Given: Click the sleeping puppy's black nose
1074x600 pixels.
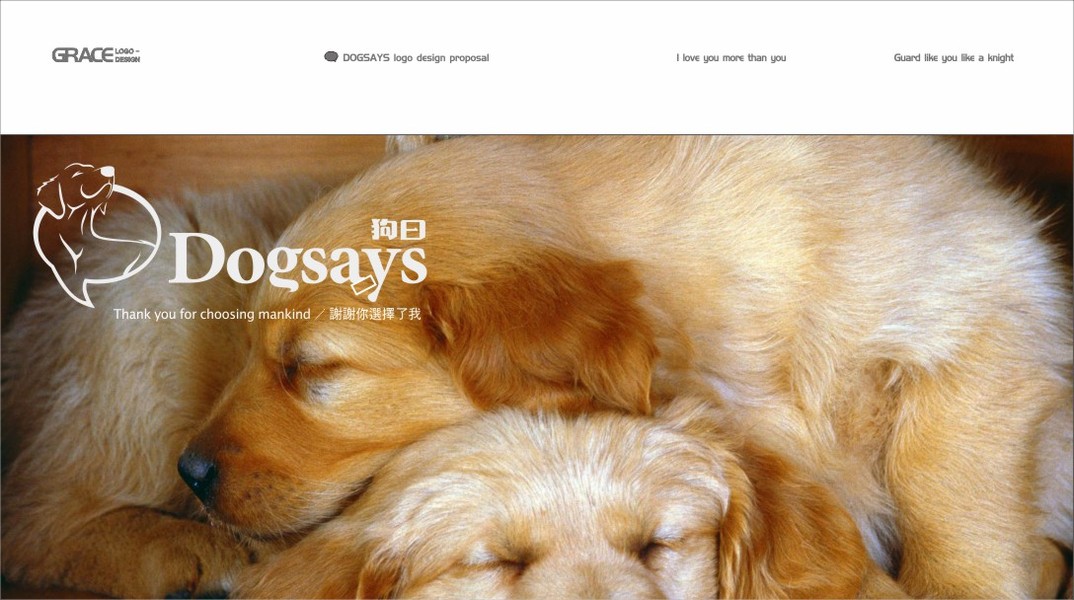Looking at the screenshot, I should coord(198,472).
